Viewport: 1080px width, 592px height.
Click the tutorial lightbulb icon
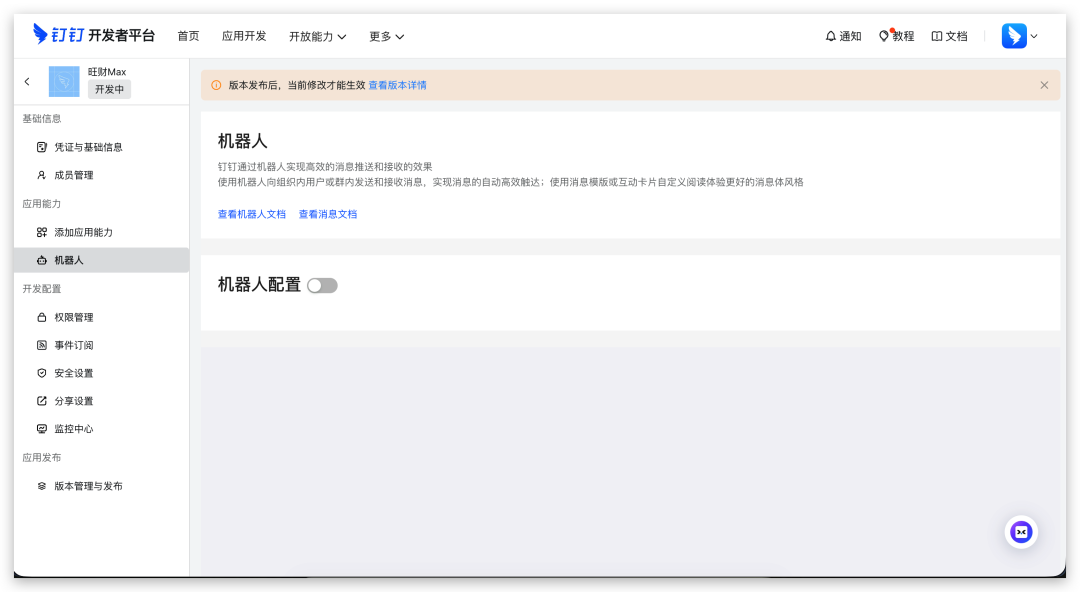pos(884,36)
